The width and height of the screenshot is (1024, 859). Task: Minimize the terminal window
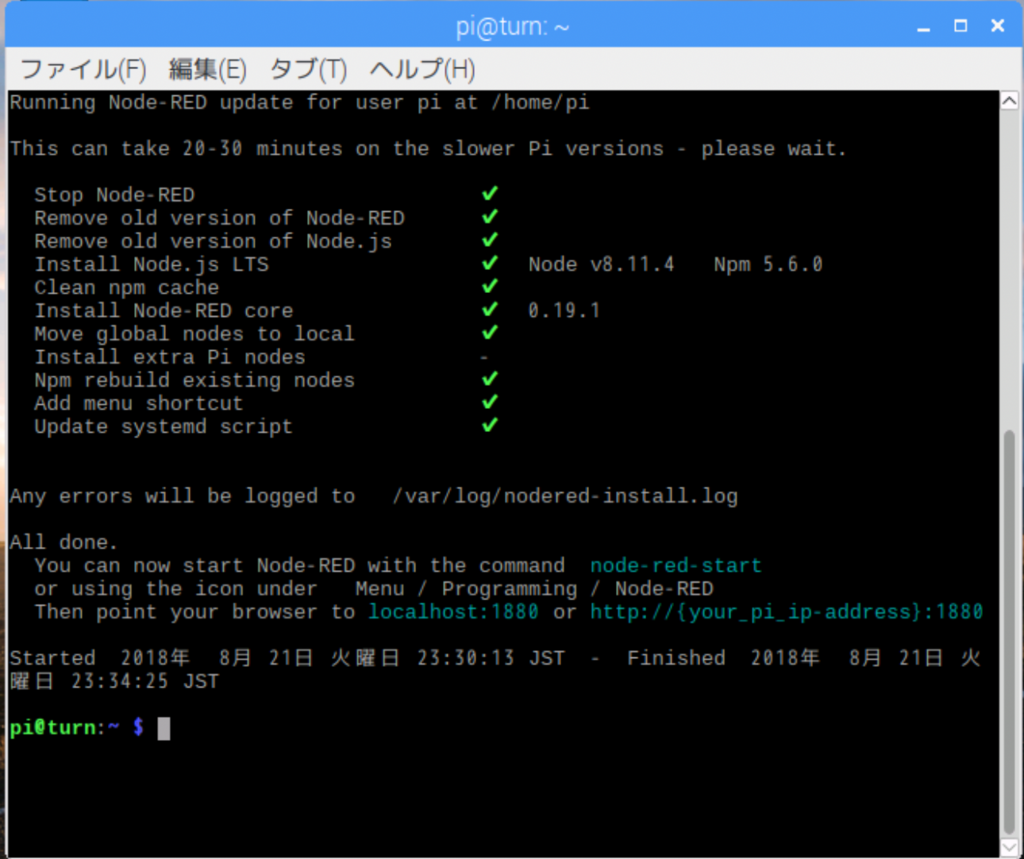[923, 27]
